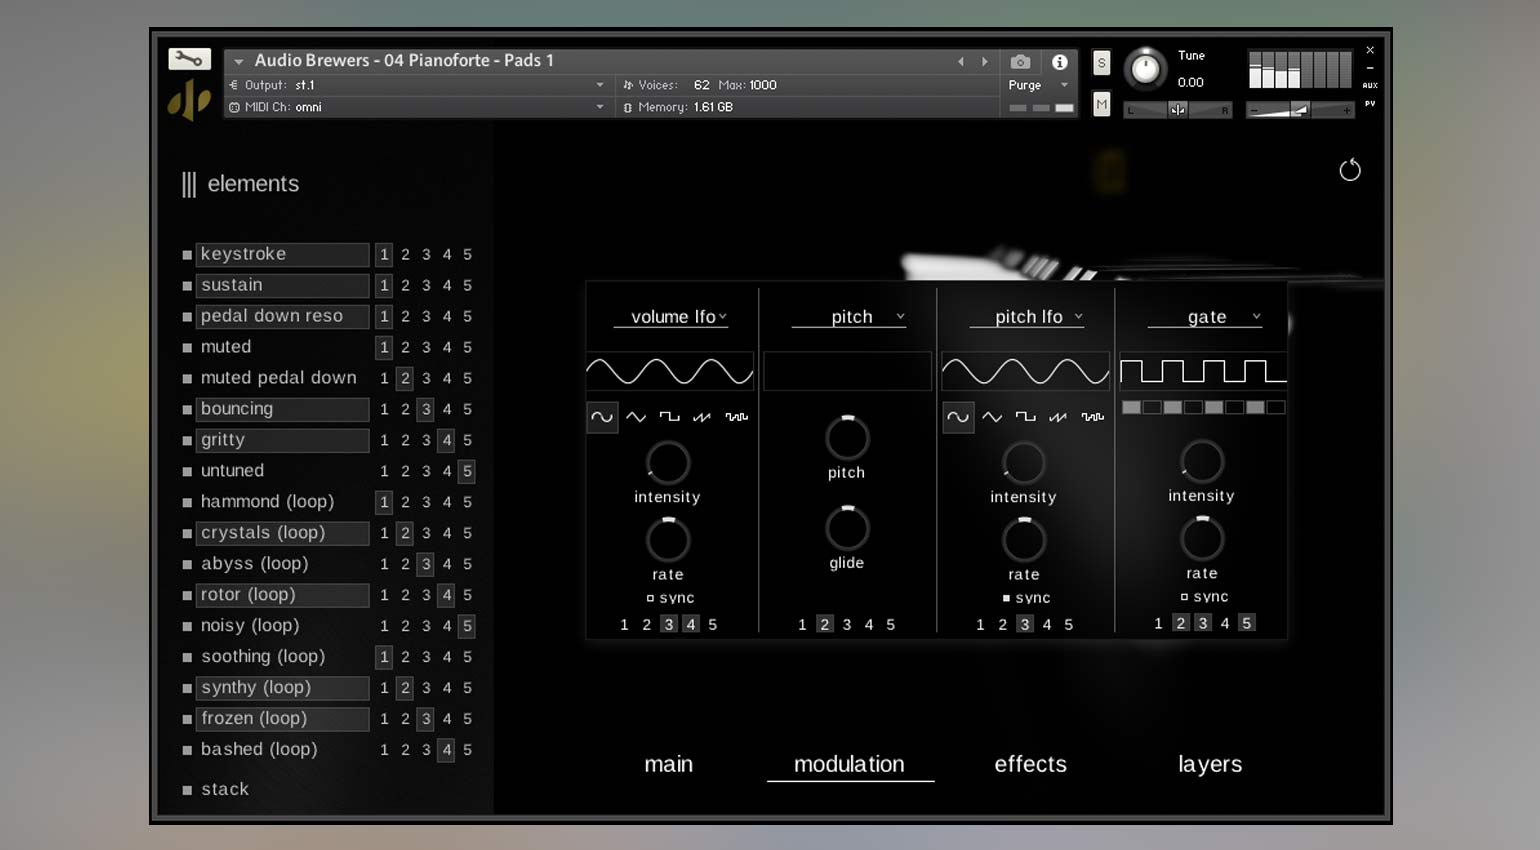Adjust the Tune knob
This screenshot has width=1540, height=850.
1145,69
